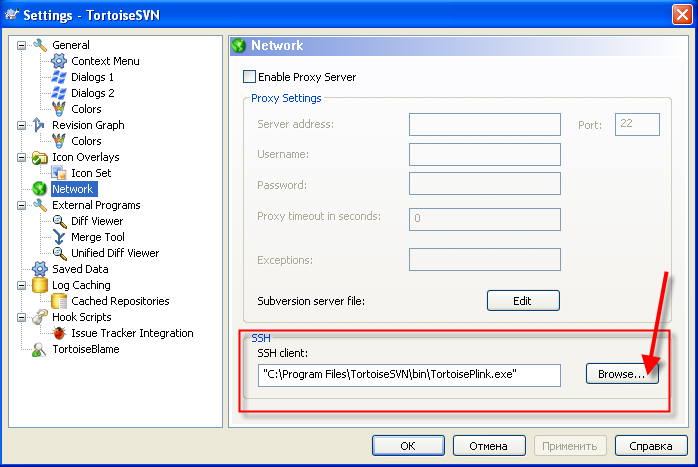This screenshot has width=698, height=467.
Task: Collapse the General tree node
Action: pyautogui.click(x=21, y=45)
